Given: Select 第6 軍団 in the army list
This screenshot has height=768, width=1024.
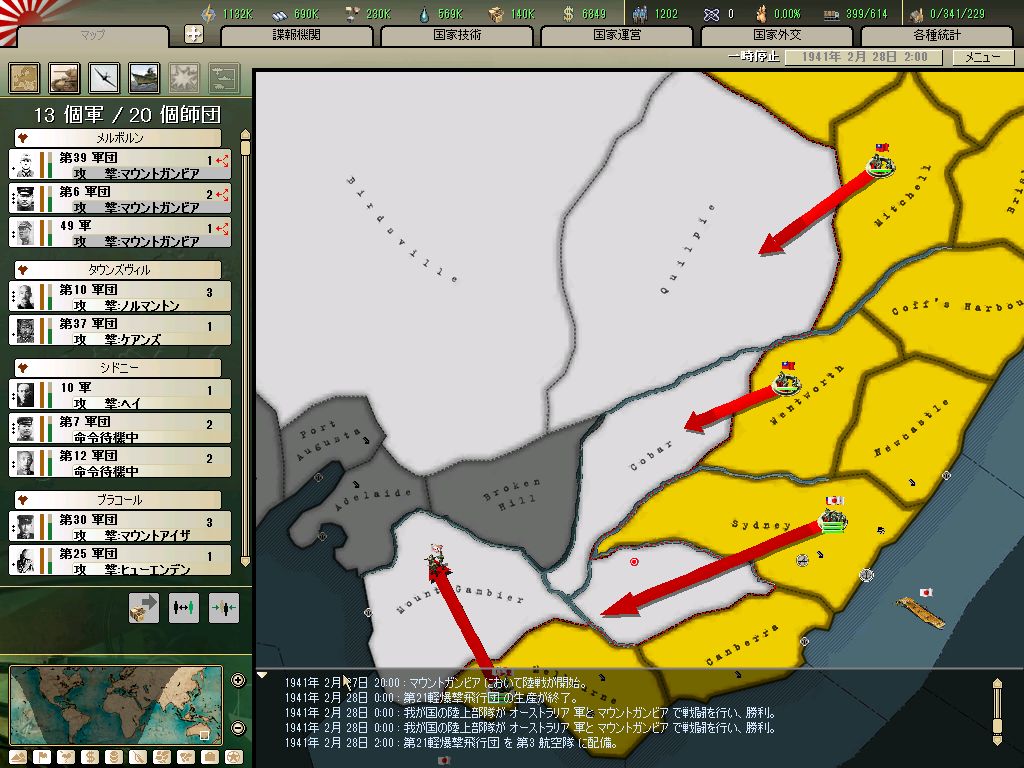Looking at the screenshot, I should tap(120, 199).
